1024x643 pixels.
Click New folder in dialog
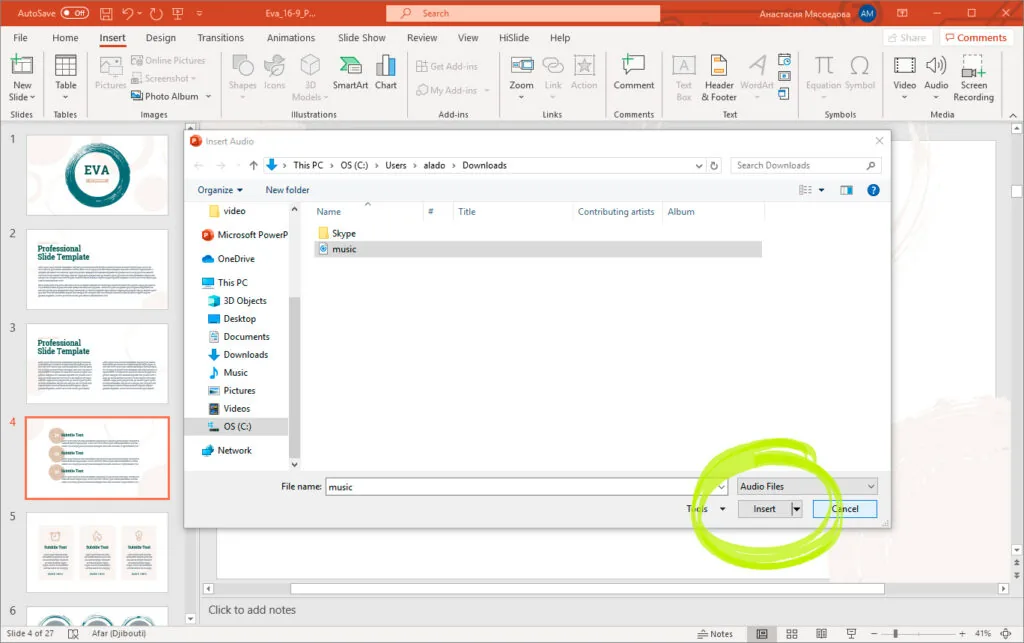(287, 190)
